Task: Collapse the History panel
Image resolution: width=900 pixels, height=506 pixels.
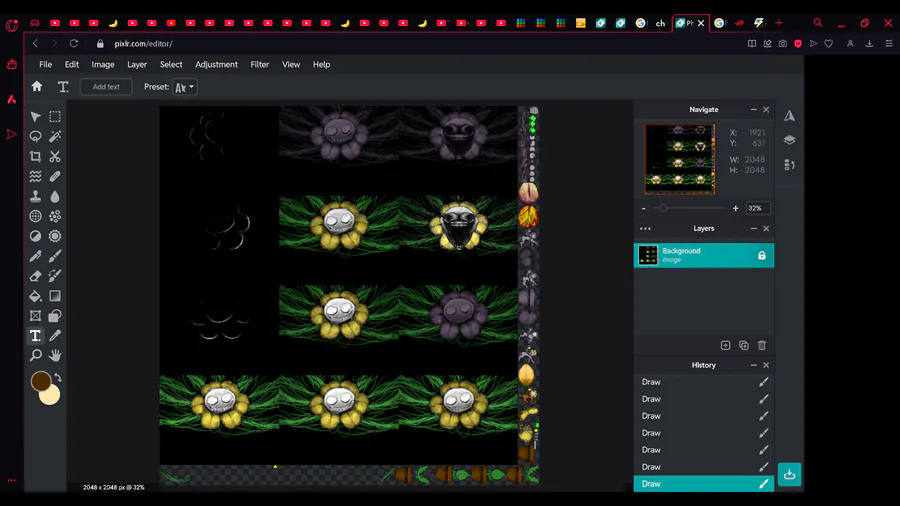Action: point(754,365)
